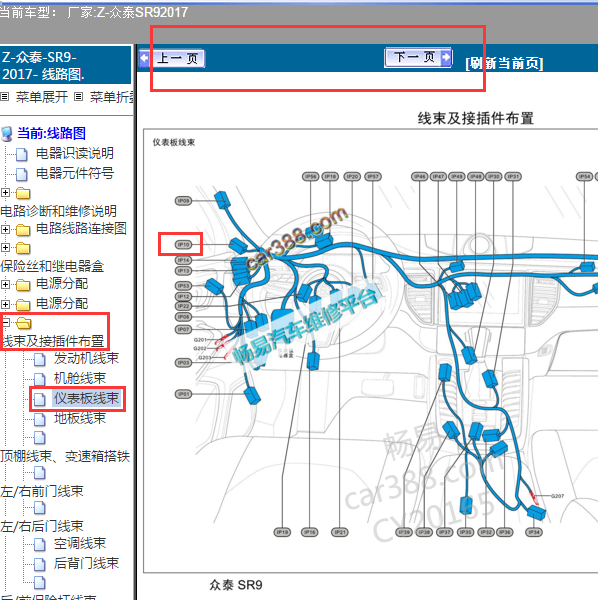Click connector label IP22 in diagram

click(183, 306)
